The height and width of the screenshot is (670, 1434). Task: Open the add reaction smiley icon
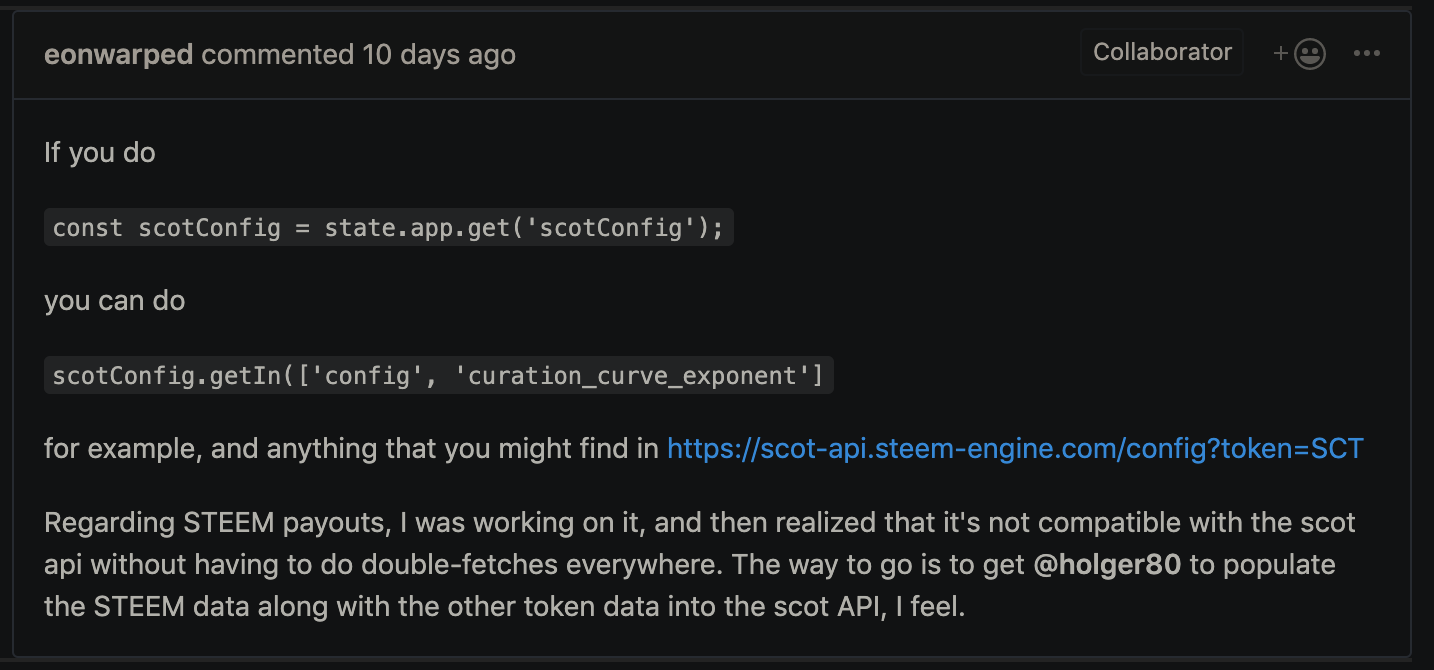point(1310,54)
